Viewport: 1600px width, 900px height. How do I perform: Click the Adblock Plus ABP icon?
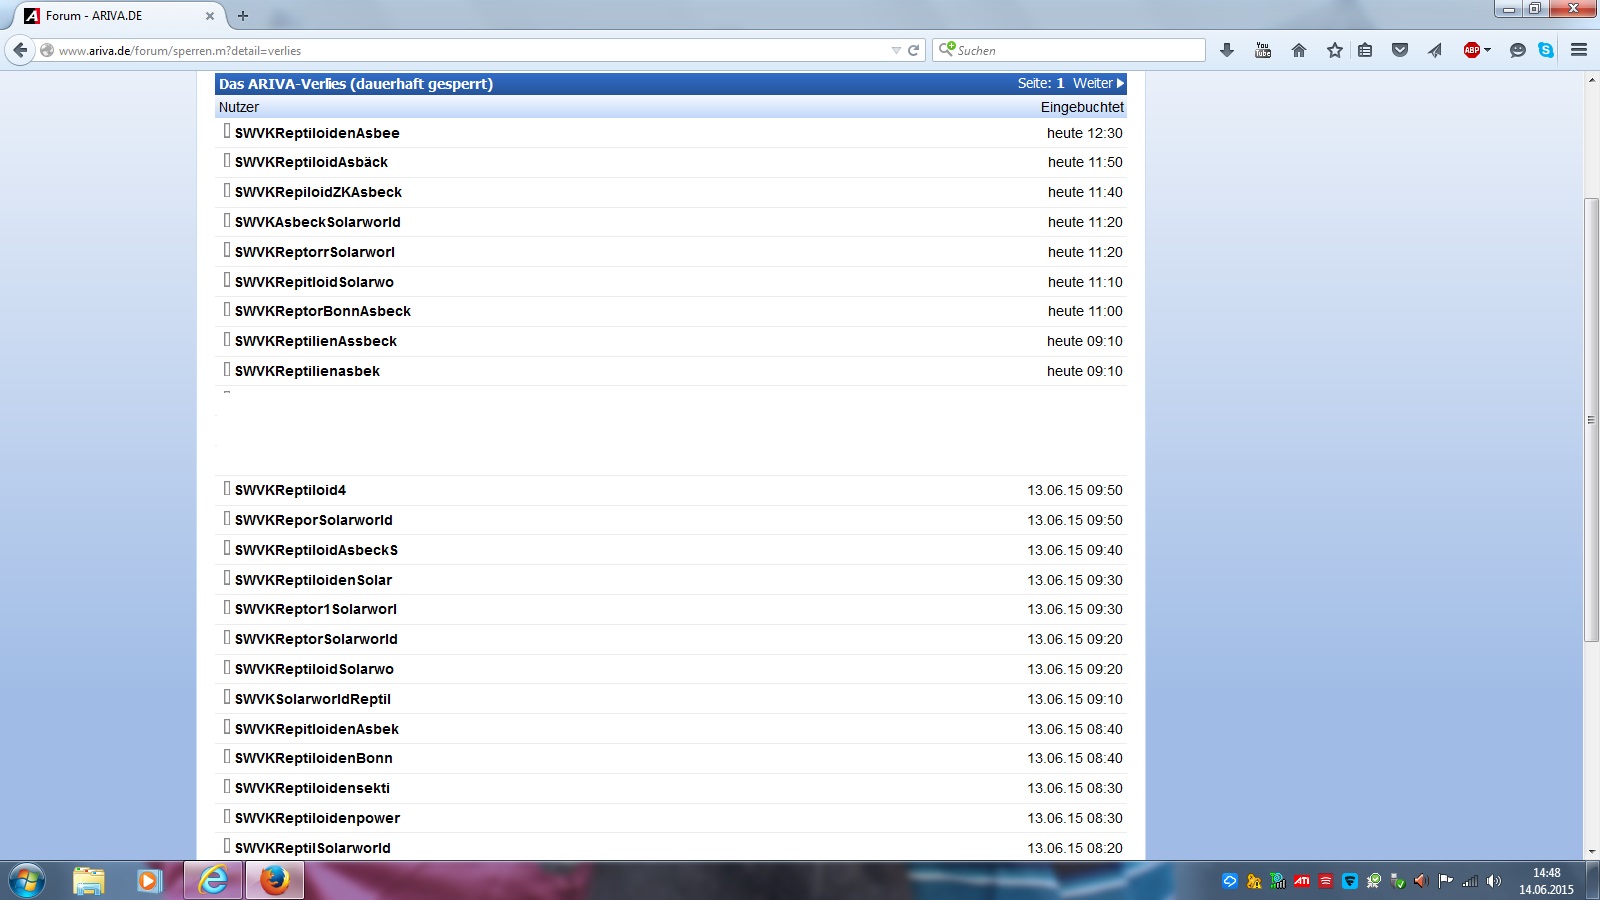tap(1471, 50)
